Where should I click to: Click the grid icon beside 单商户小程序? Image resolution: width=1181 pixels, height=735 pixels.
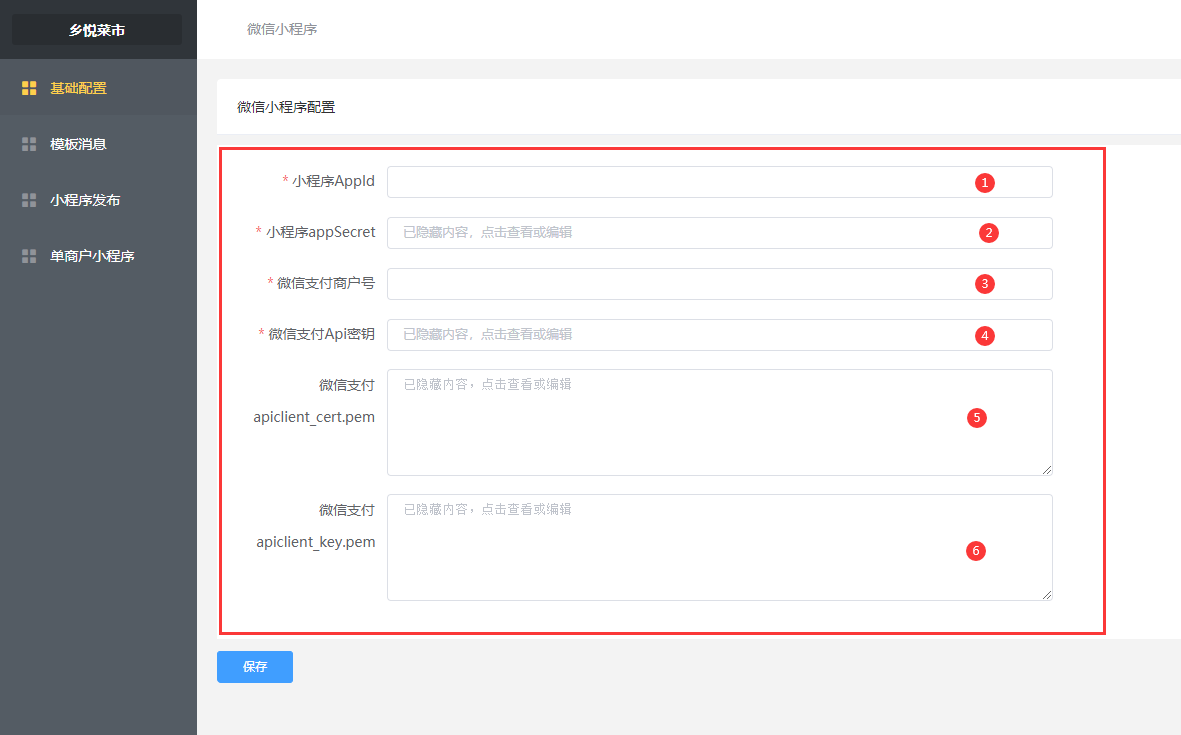29,256
